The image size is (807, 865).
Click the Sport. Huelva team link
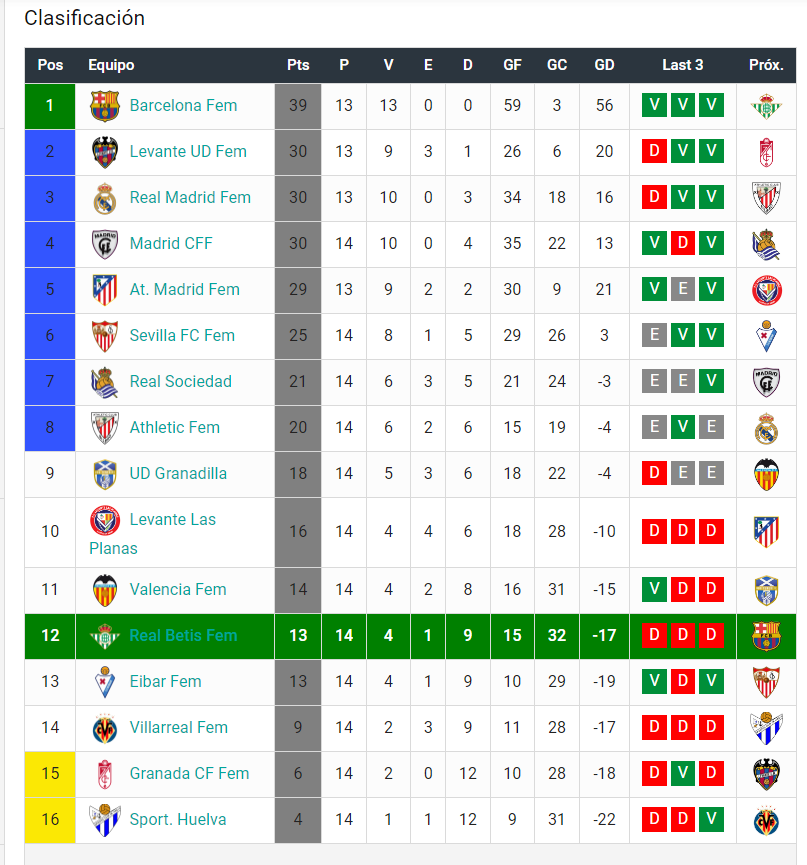pos(178,820)
